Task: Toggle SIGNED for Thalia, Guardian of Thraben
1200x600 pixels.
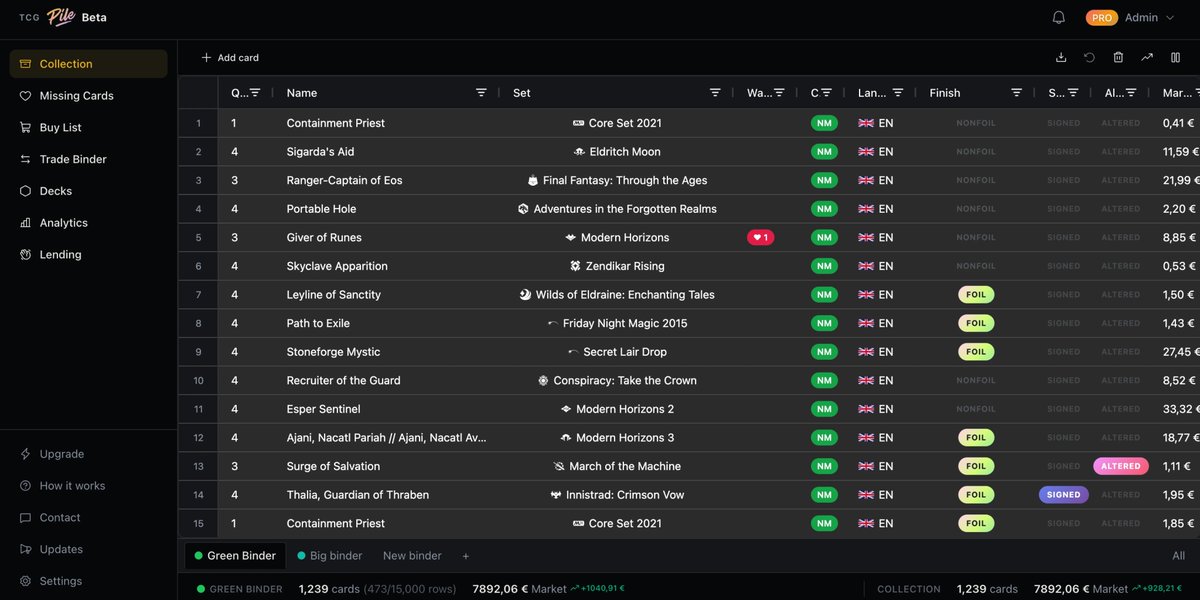Action: click(1064, 495)
